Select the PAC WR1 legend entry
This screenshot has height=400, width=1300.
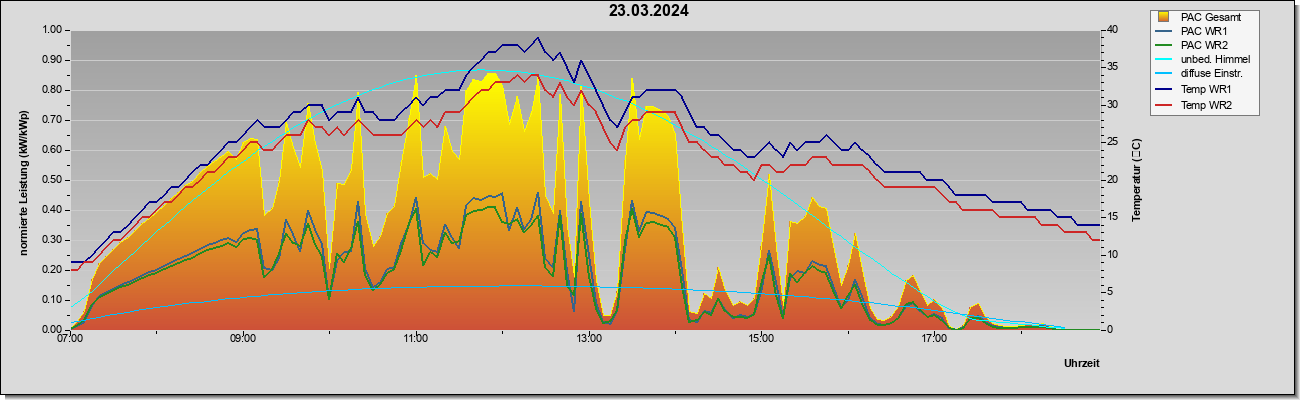1204,31
